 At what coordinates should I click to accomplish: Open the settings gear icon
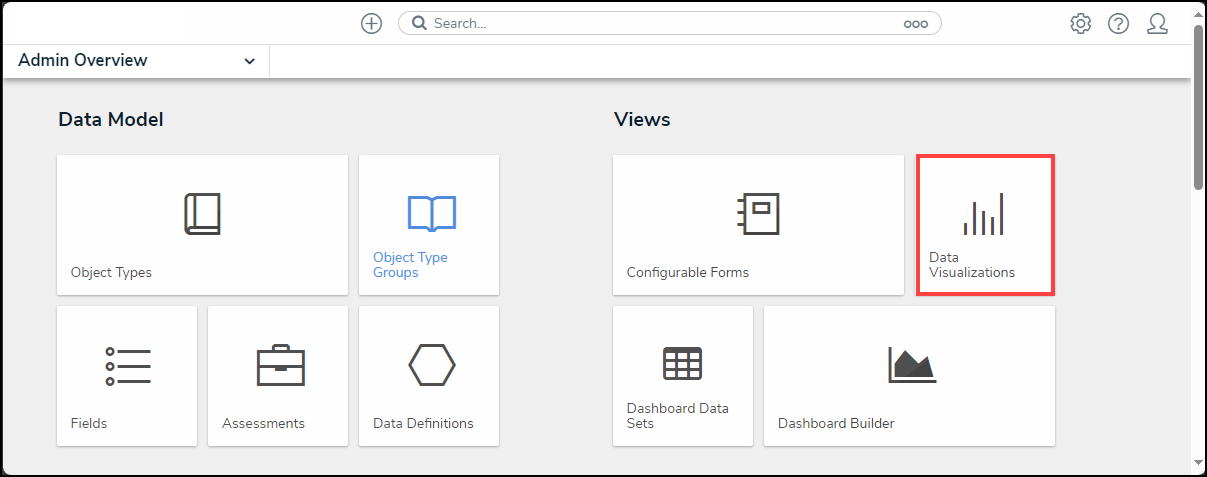[1080, 24]
